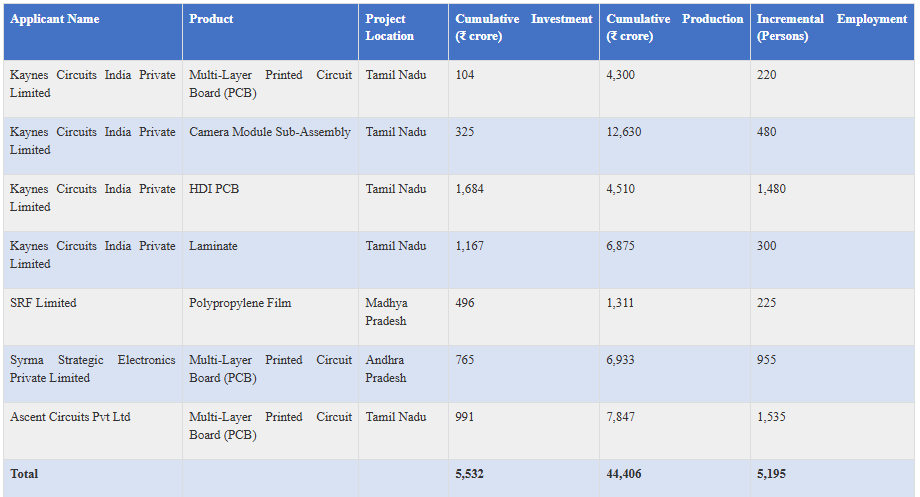The height and width of the screenshot is (497, 920).
Task: Click the Applicant Name column header
Action: tap(55, 19)
